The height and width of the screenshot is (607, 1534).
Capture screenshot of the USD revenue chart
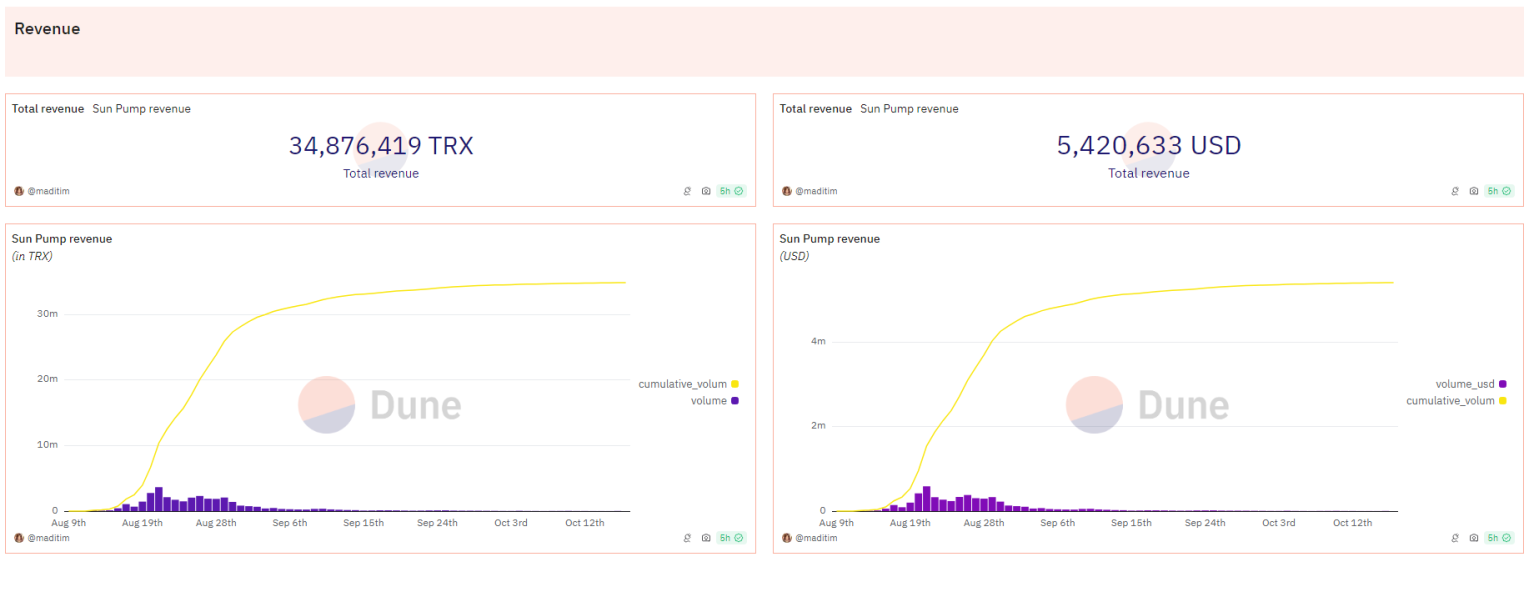click(x=1474, y=538)
